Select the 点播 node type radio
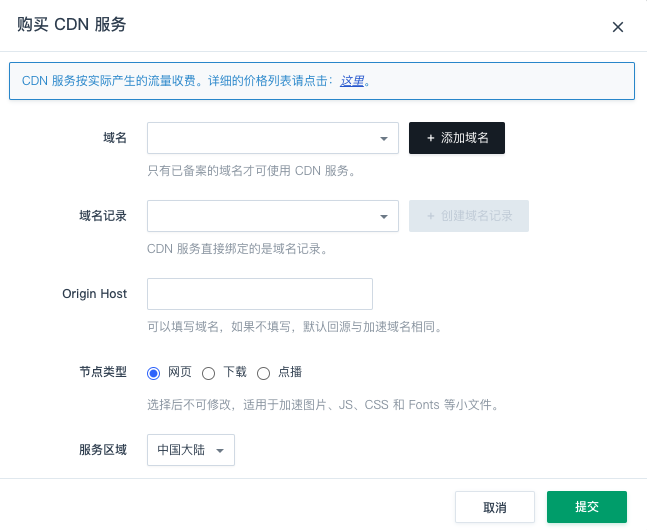 (x=263, y=373)
